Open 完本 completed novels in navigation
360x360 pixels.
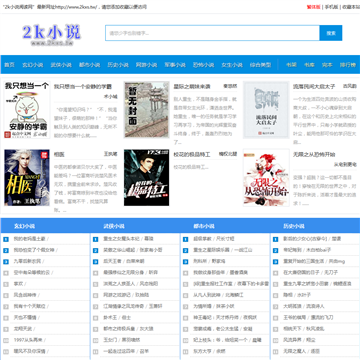click(327, 65)
